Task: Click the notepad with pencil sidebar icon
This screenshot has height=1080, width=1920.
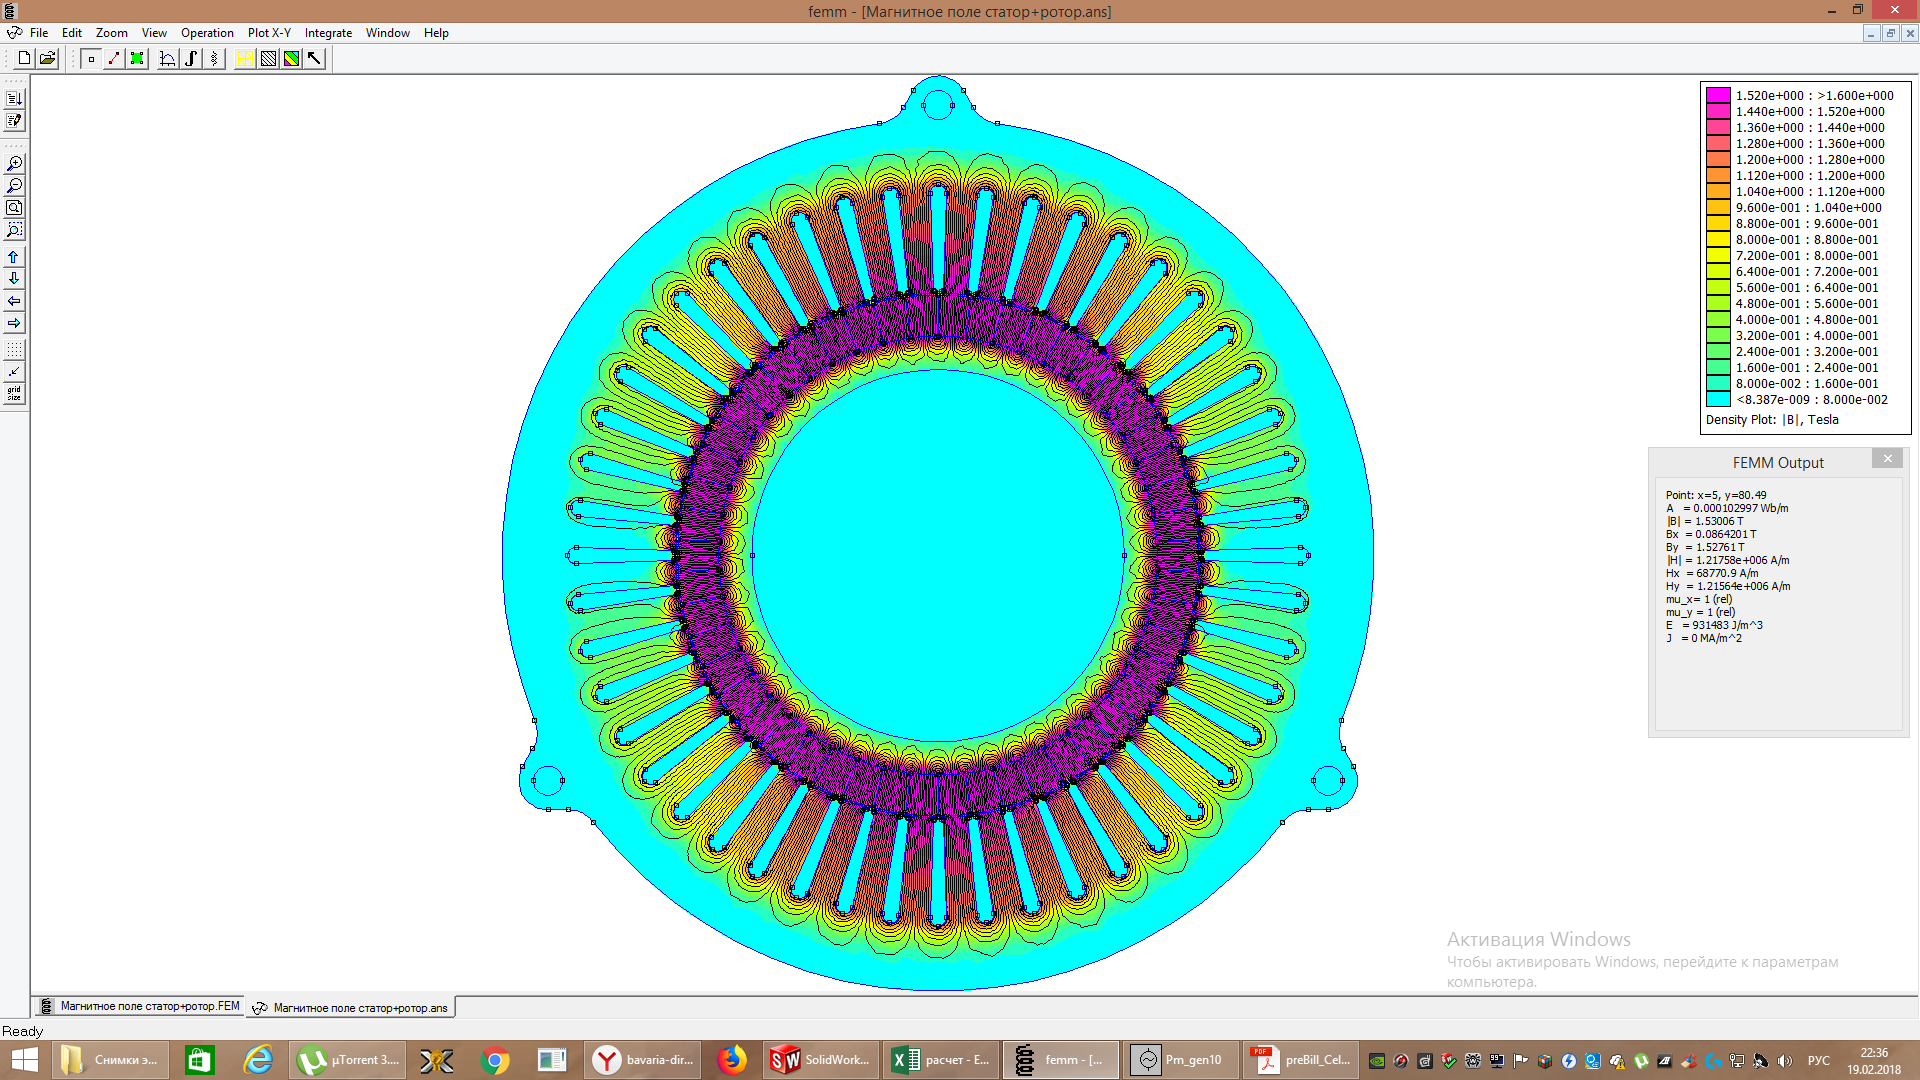Action: 14,121
